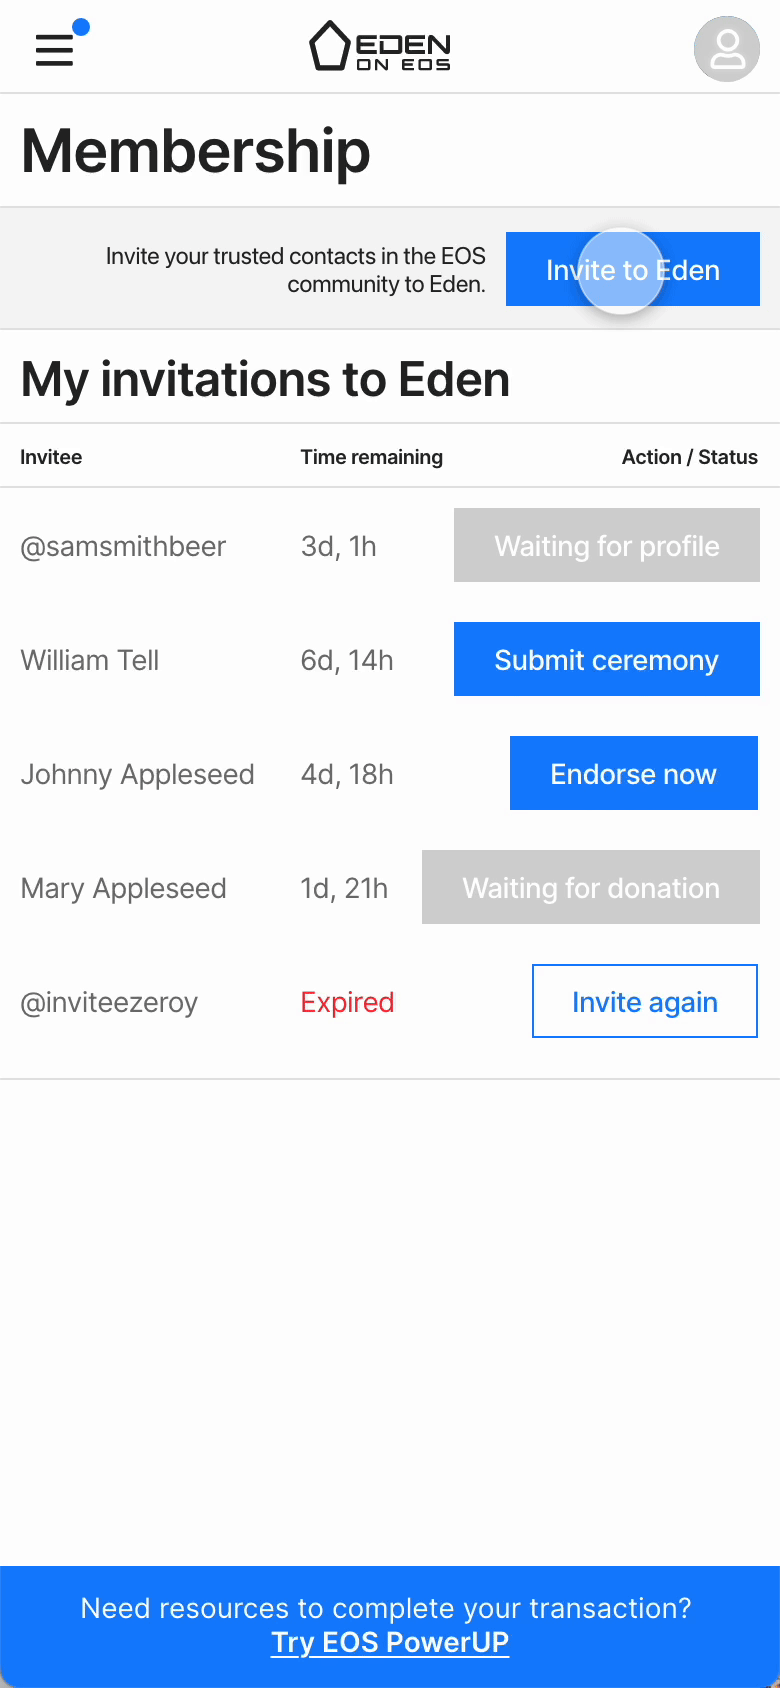Click the Membership page heading
Screen dimensions: 780x1688
click(x=196, y=151)
